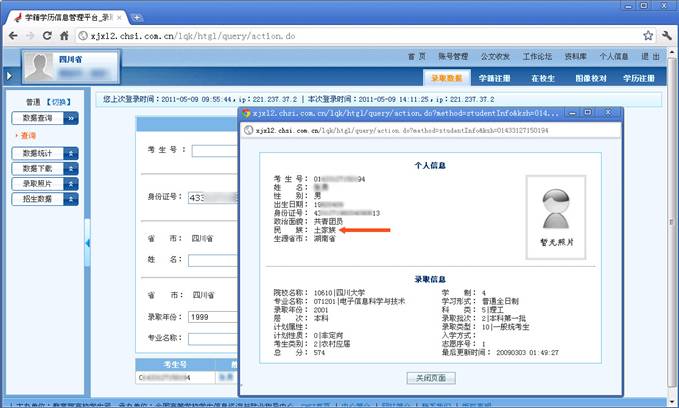Click the browser back arrow
This screenshot has width=679, height=408.
pos(12,36)
